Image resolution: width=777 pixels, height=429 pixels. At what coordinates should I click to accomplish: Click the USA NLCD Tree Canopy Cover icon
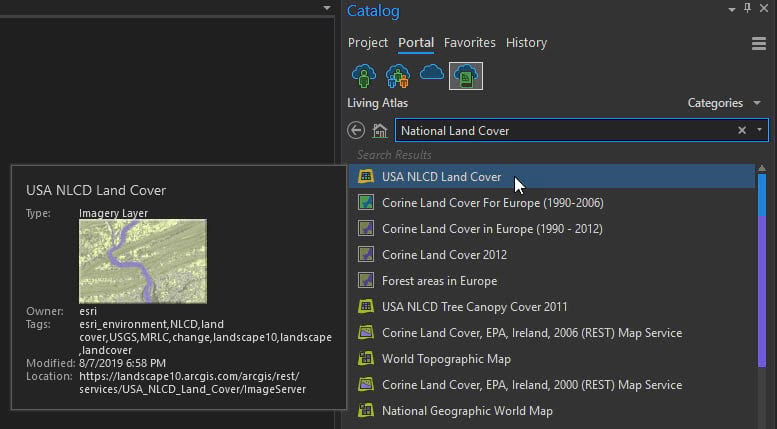[366, 306]
